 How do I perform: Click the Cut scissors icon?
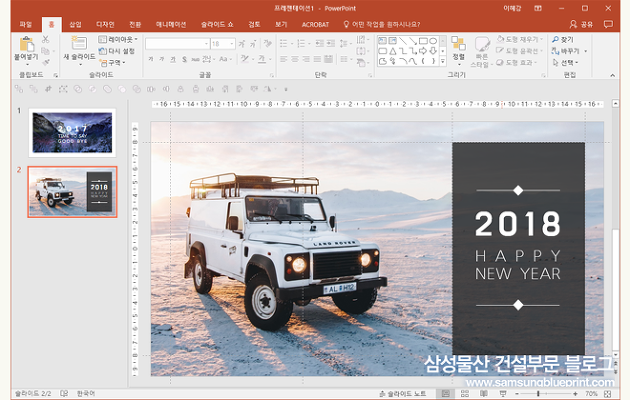[x=45, y=39]
